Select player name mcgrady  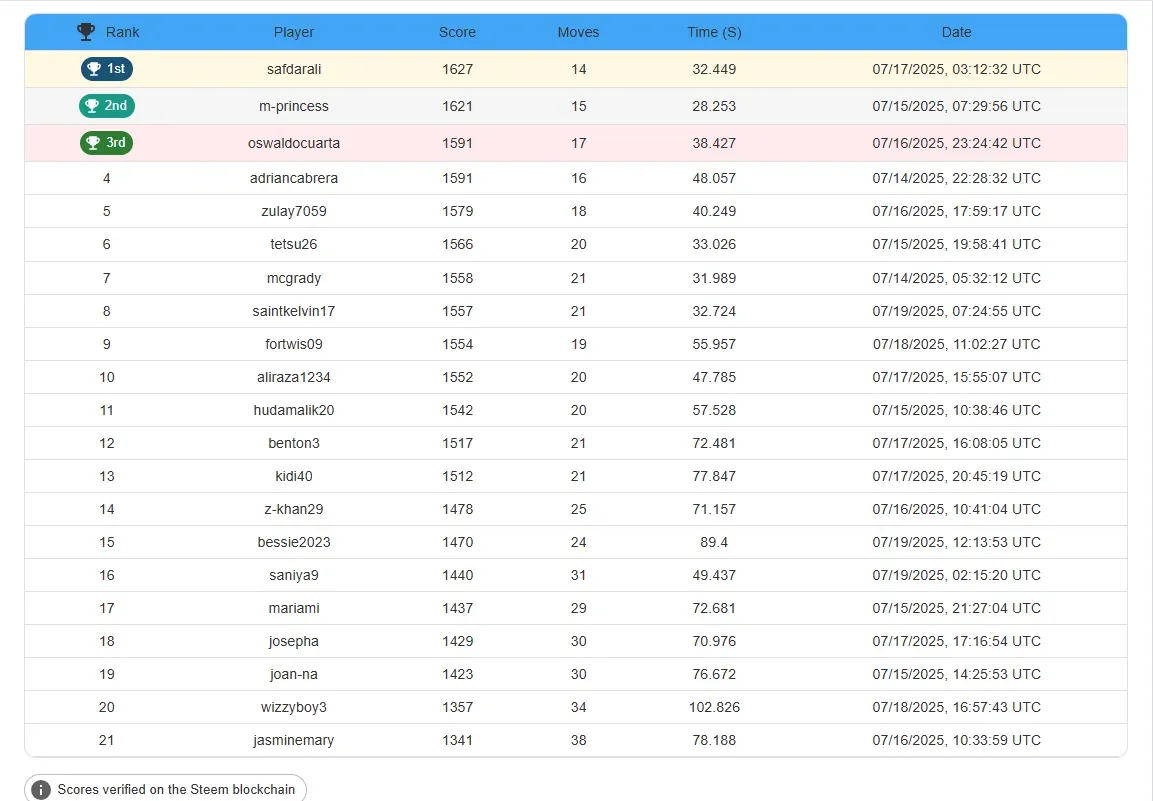tap(293, 278)
